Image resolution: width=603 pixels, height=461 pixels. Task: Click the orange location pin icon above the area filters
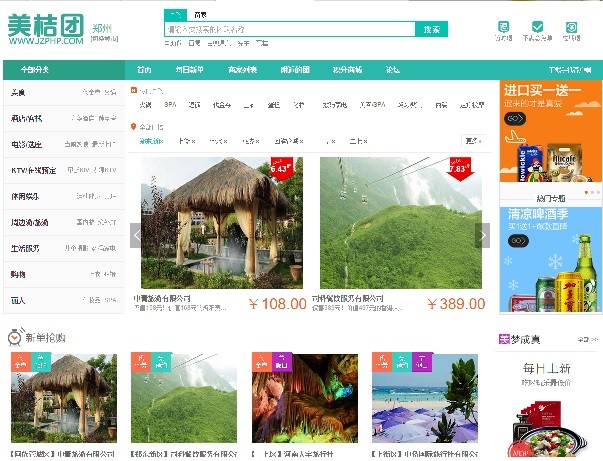point(133,126)
